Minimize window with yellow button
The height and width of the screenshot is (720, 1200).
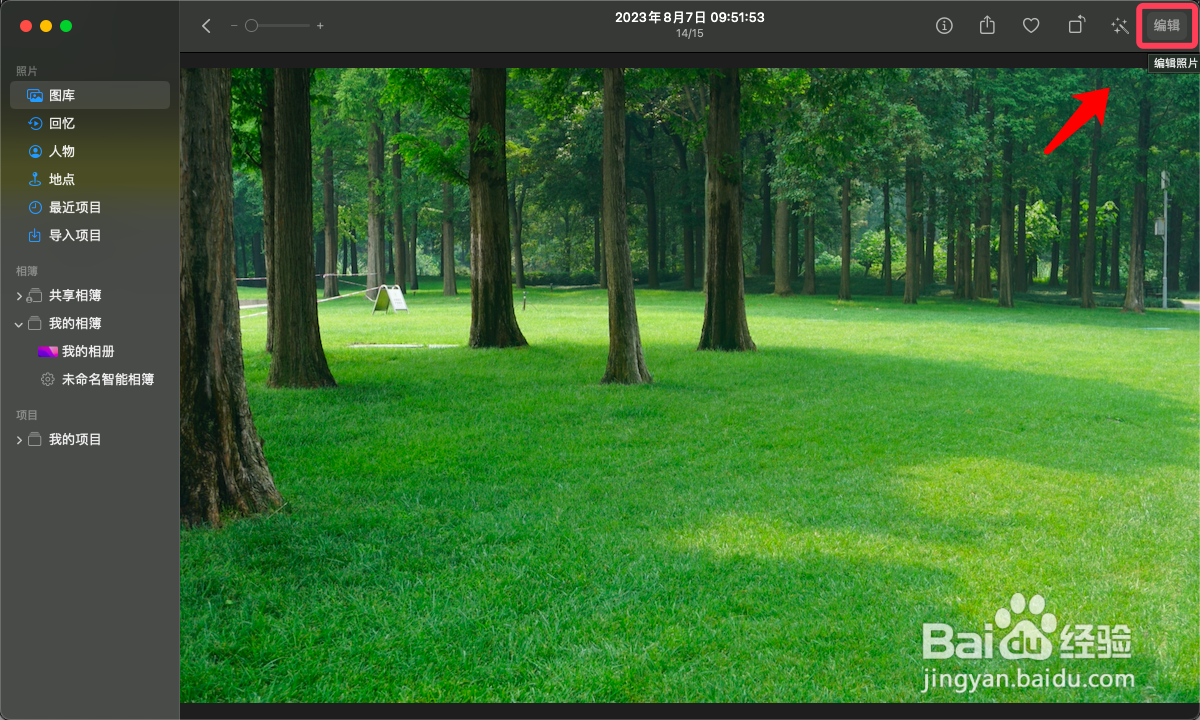coord(46,26)
